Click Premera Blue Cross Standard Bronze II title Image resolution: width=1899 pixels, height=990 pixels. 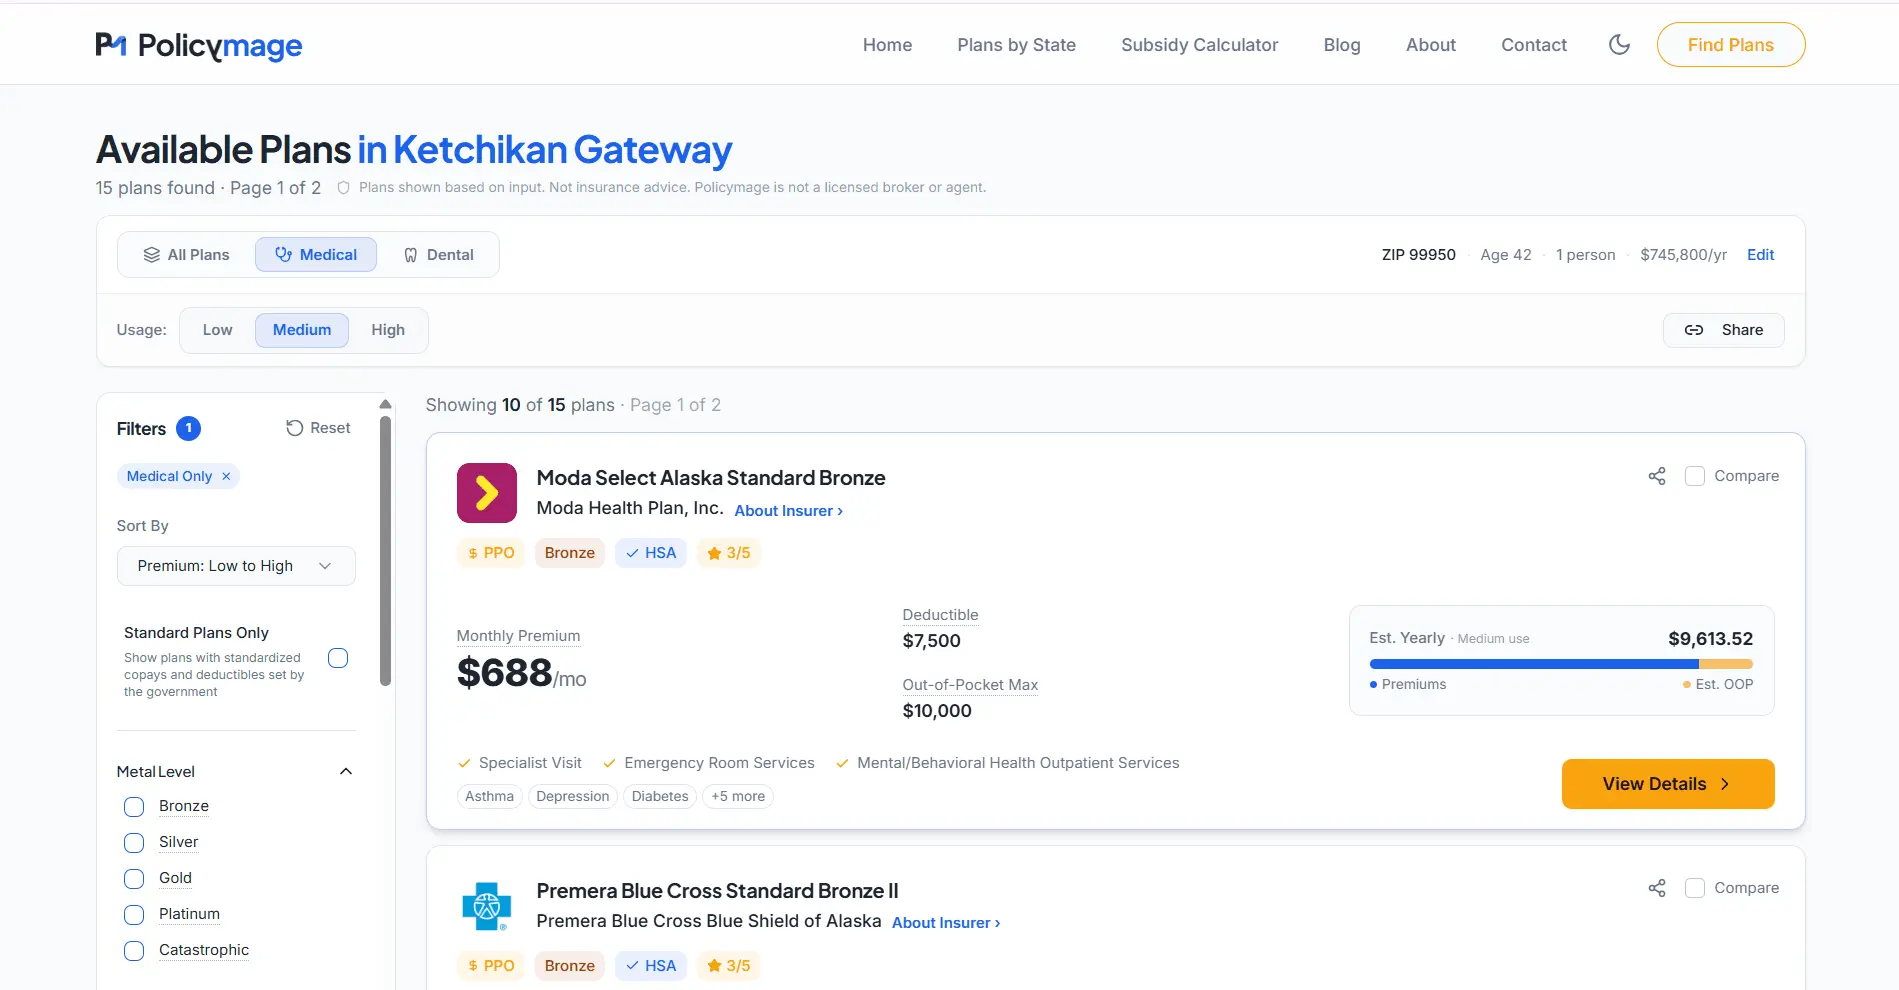click(717, 891)
